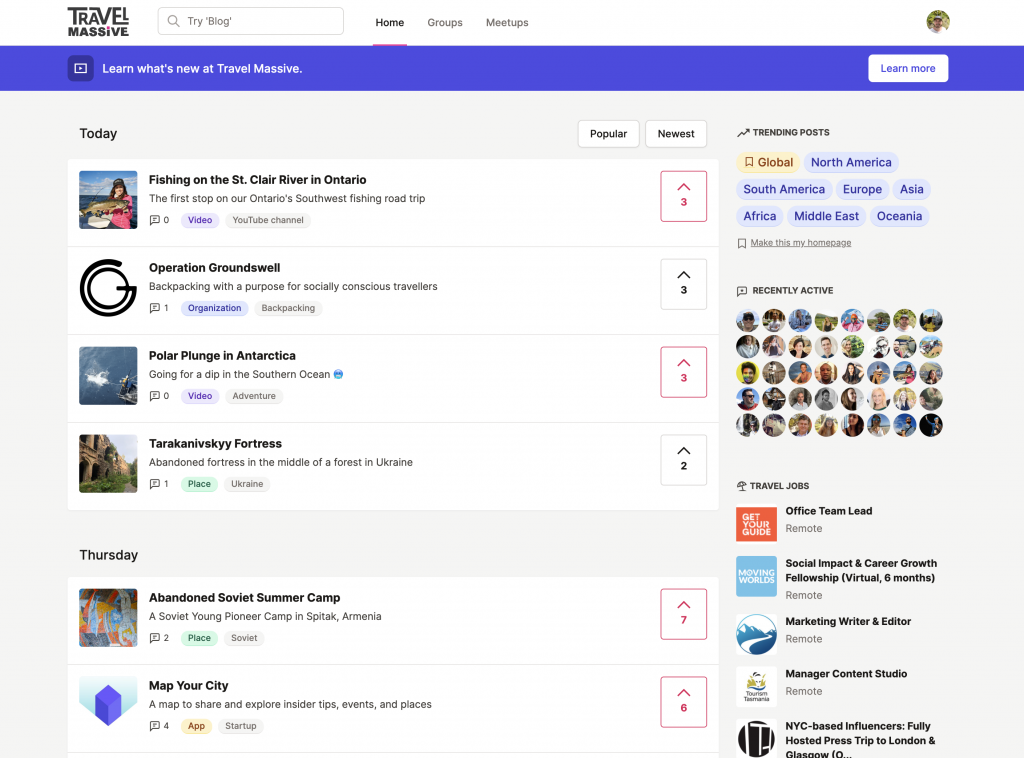Open 'Abandoned Soviet Summer Camp' title
This screenshot has height=758, width=1024.
coord(244,597)
